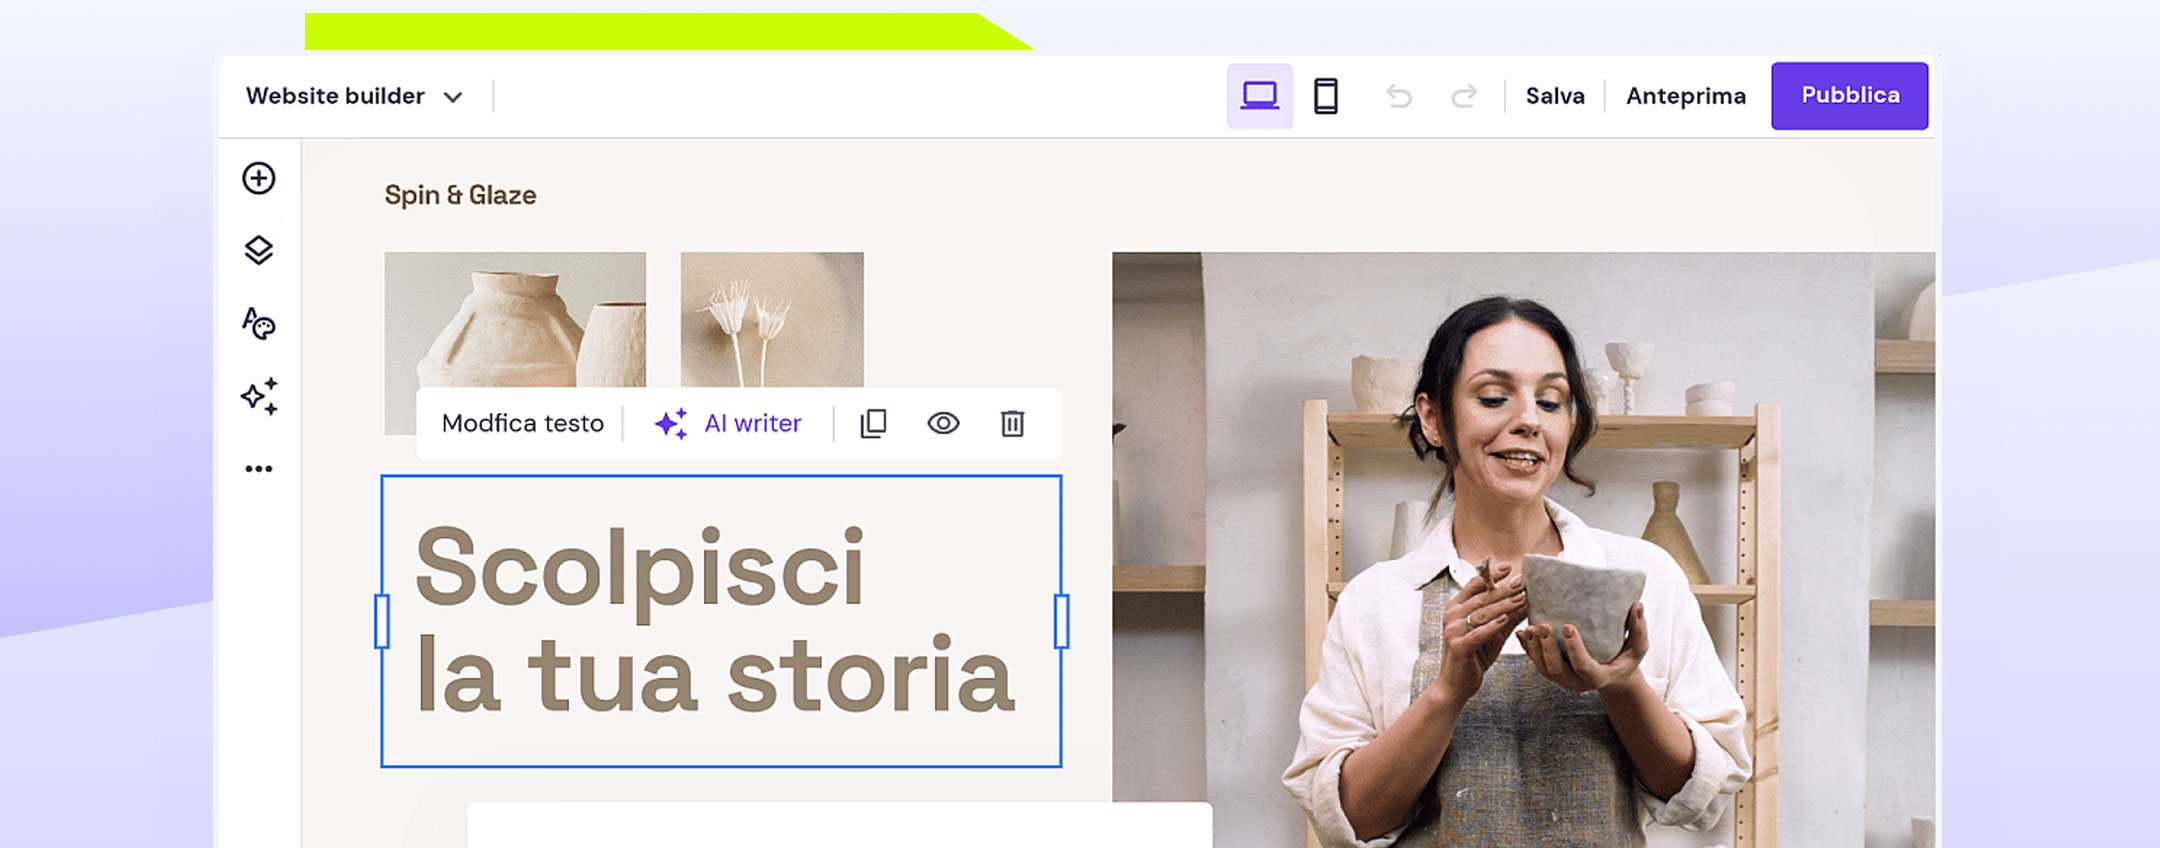This screenshot has width=2160, height=848.
Task: Launch the AI writer tool
Action: (728, 423)
